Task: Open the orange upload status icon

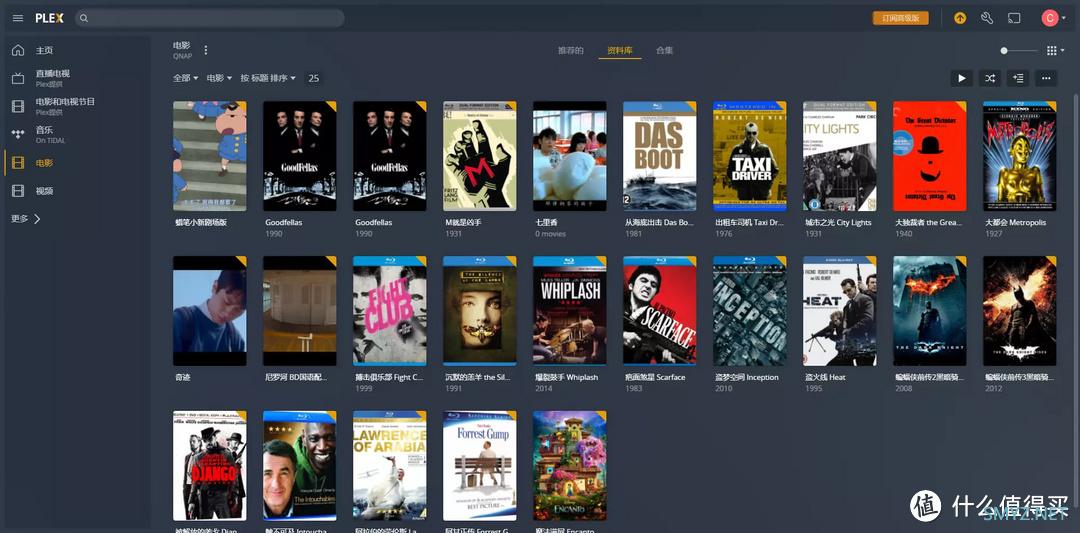Action: [x=959, y=18]
